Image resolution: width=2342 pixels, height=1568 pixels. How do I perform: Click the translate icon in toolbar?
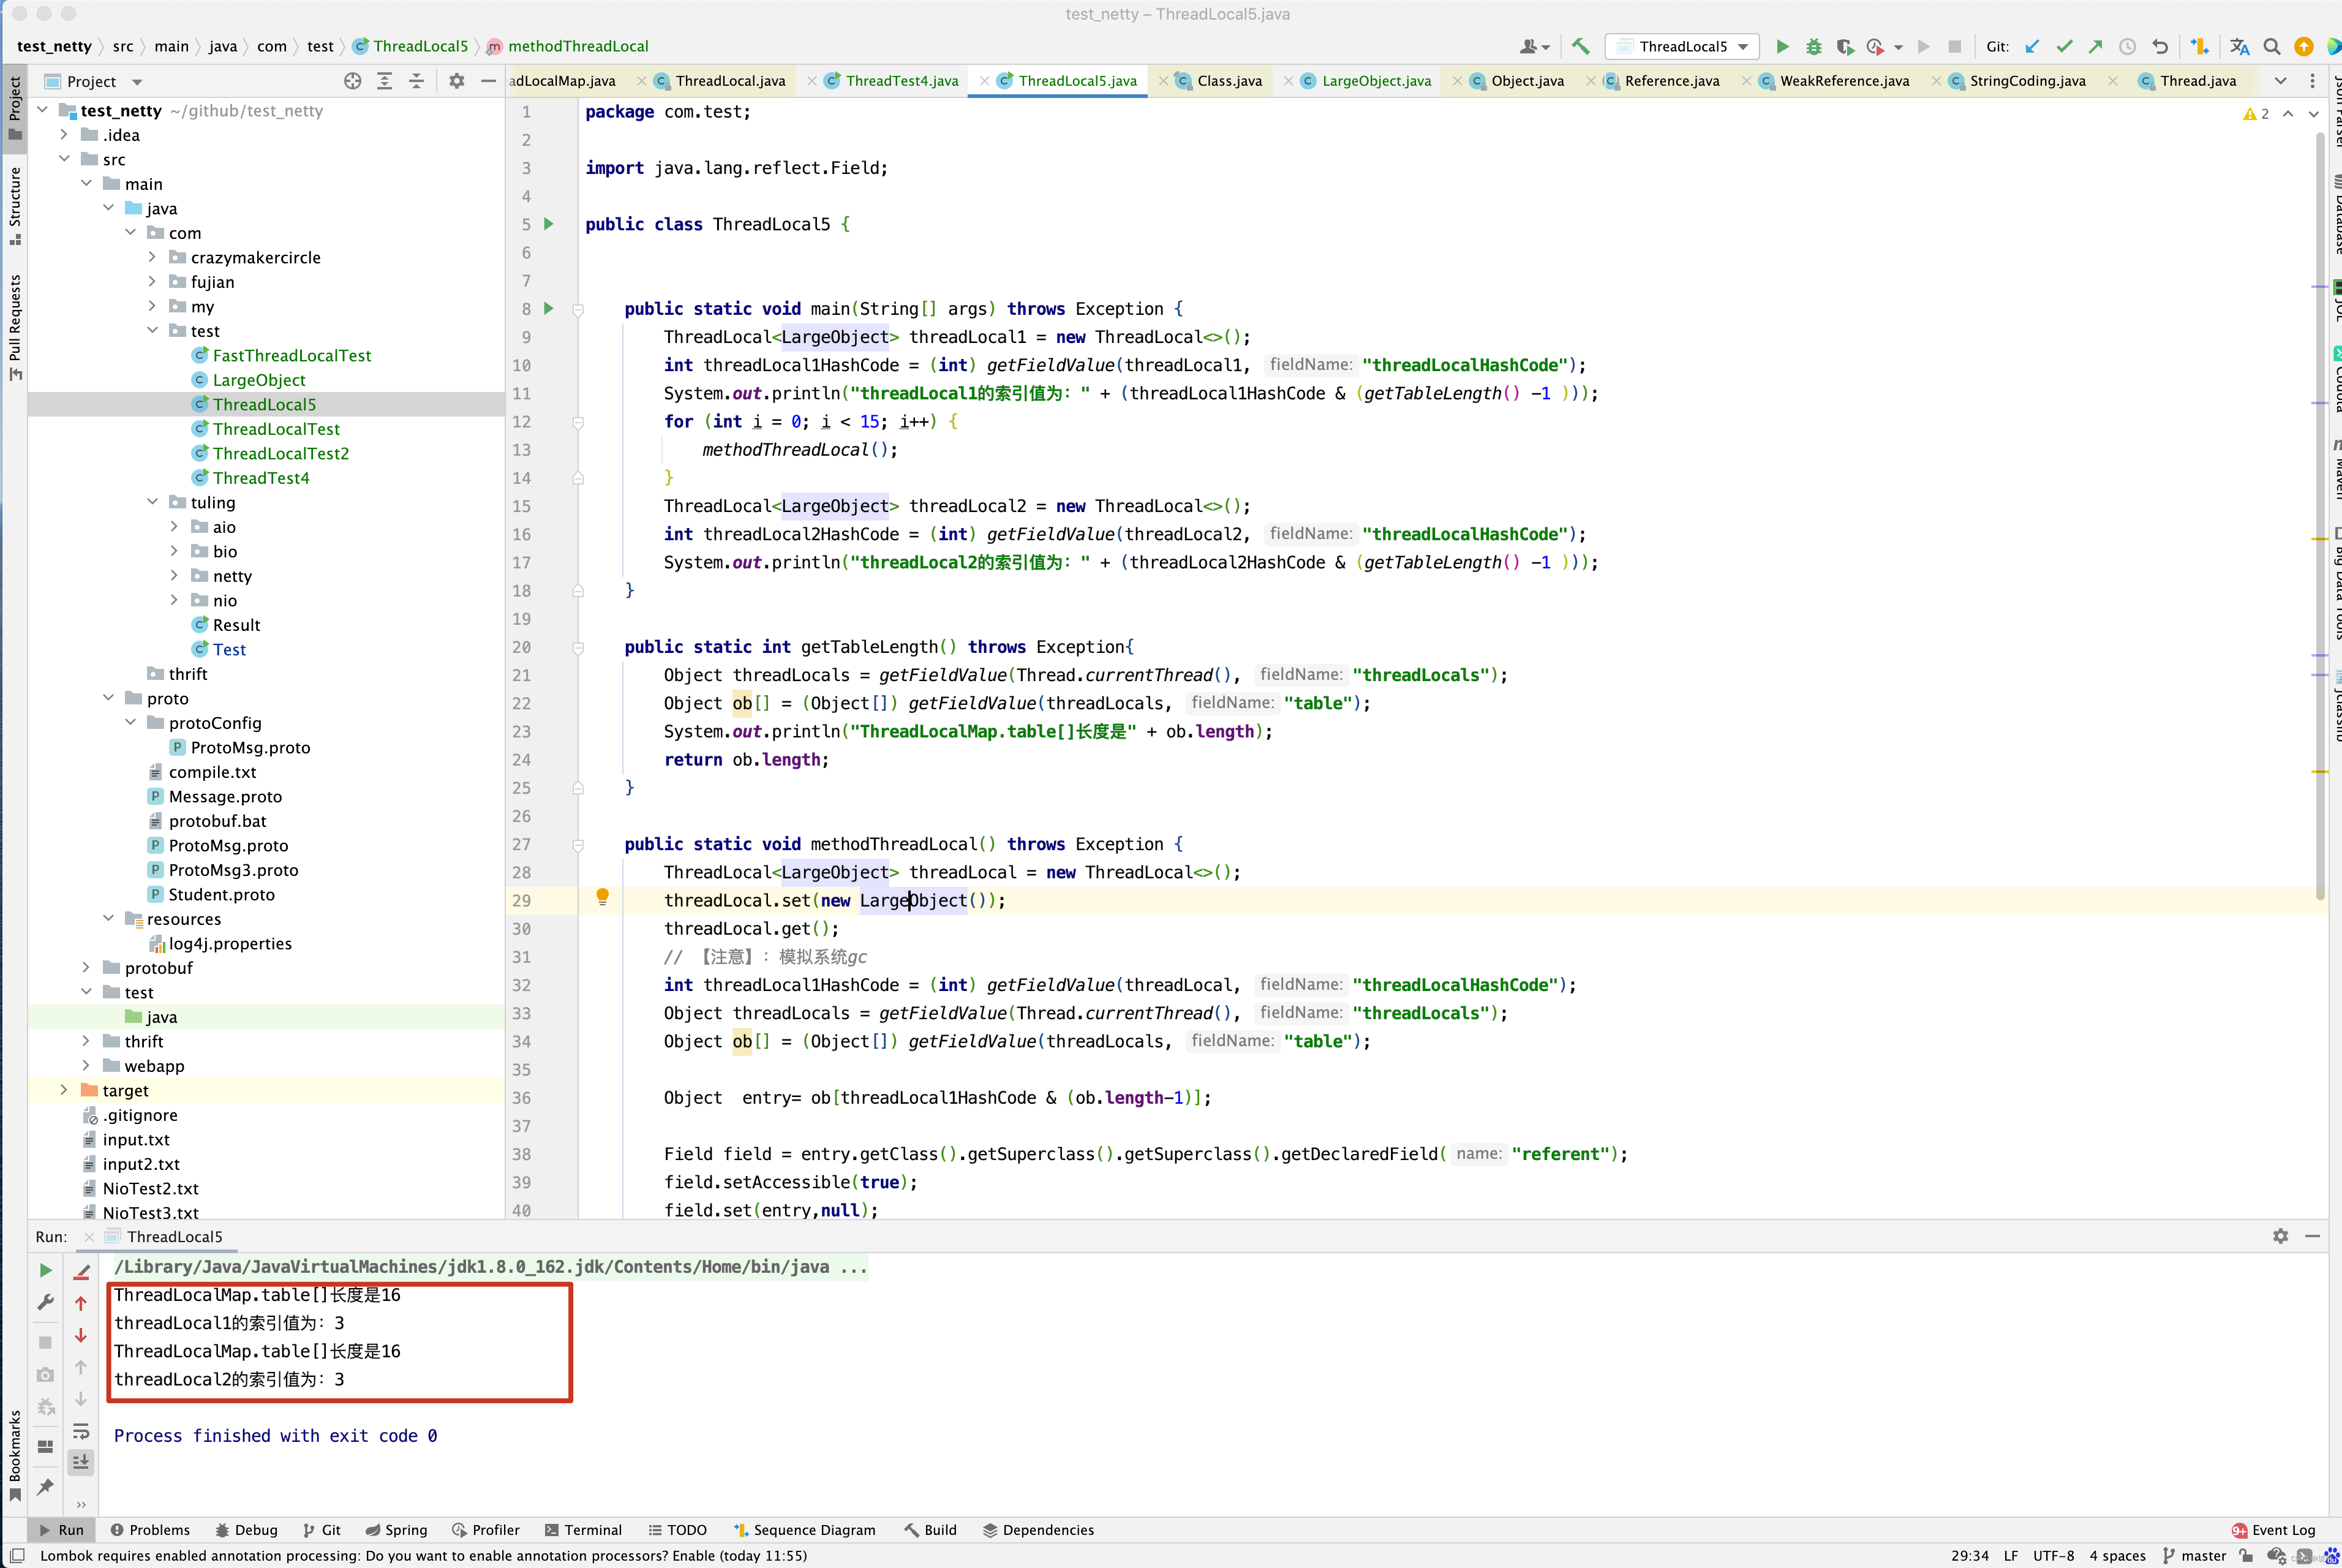[2239, 46]
